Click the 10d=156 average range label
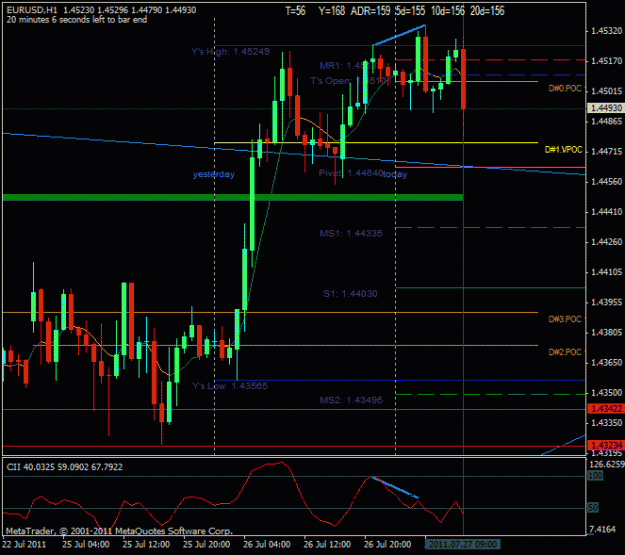Image resolution: width=625 pixels, height=555 pixels. pos(448,11)
